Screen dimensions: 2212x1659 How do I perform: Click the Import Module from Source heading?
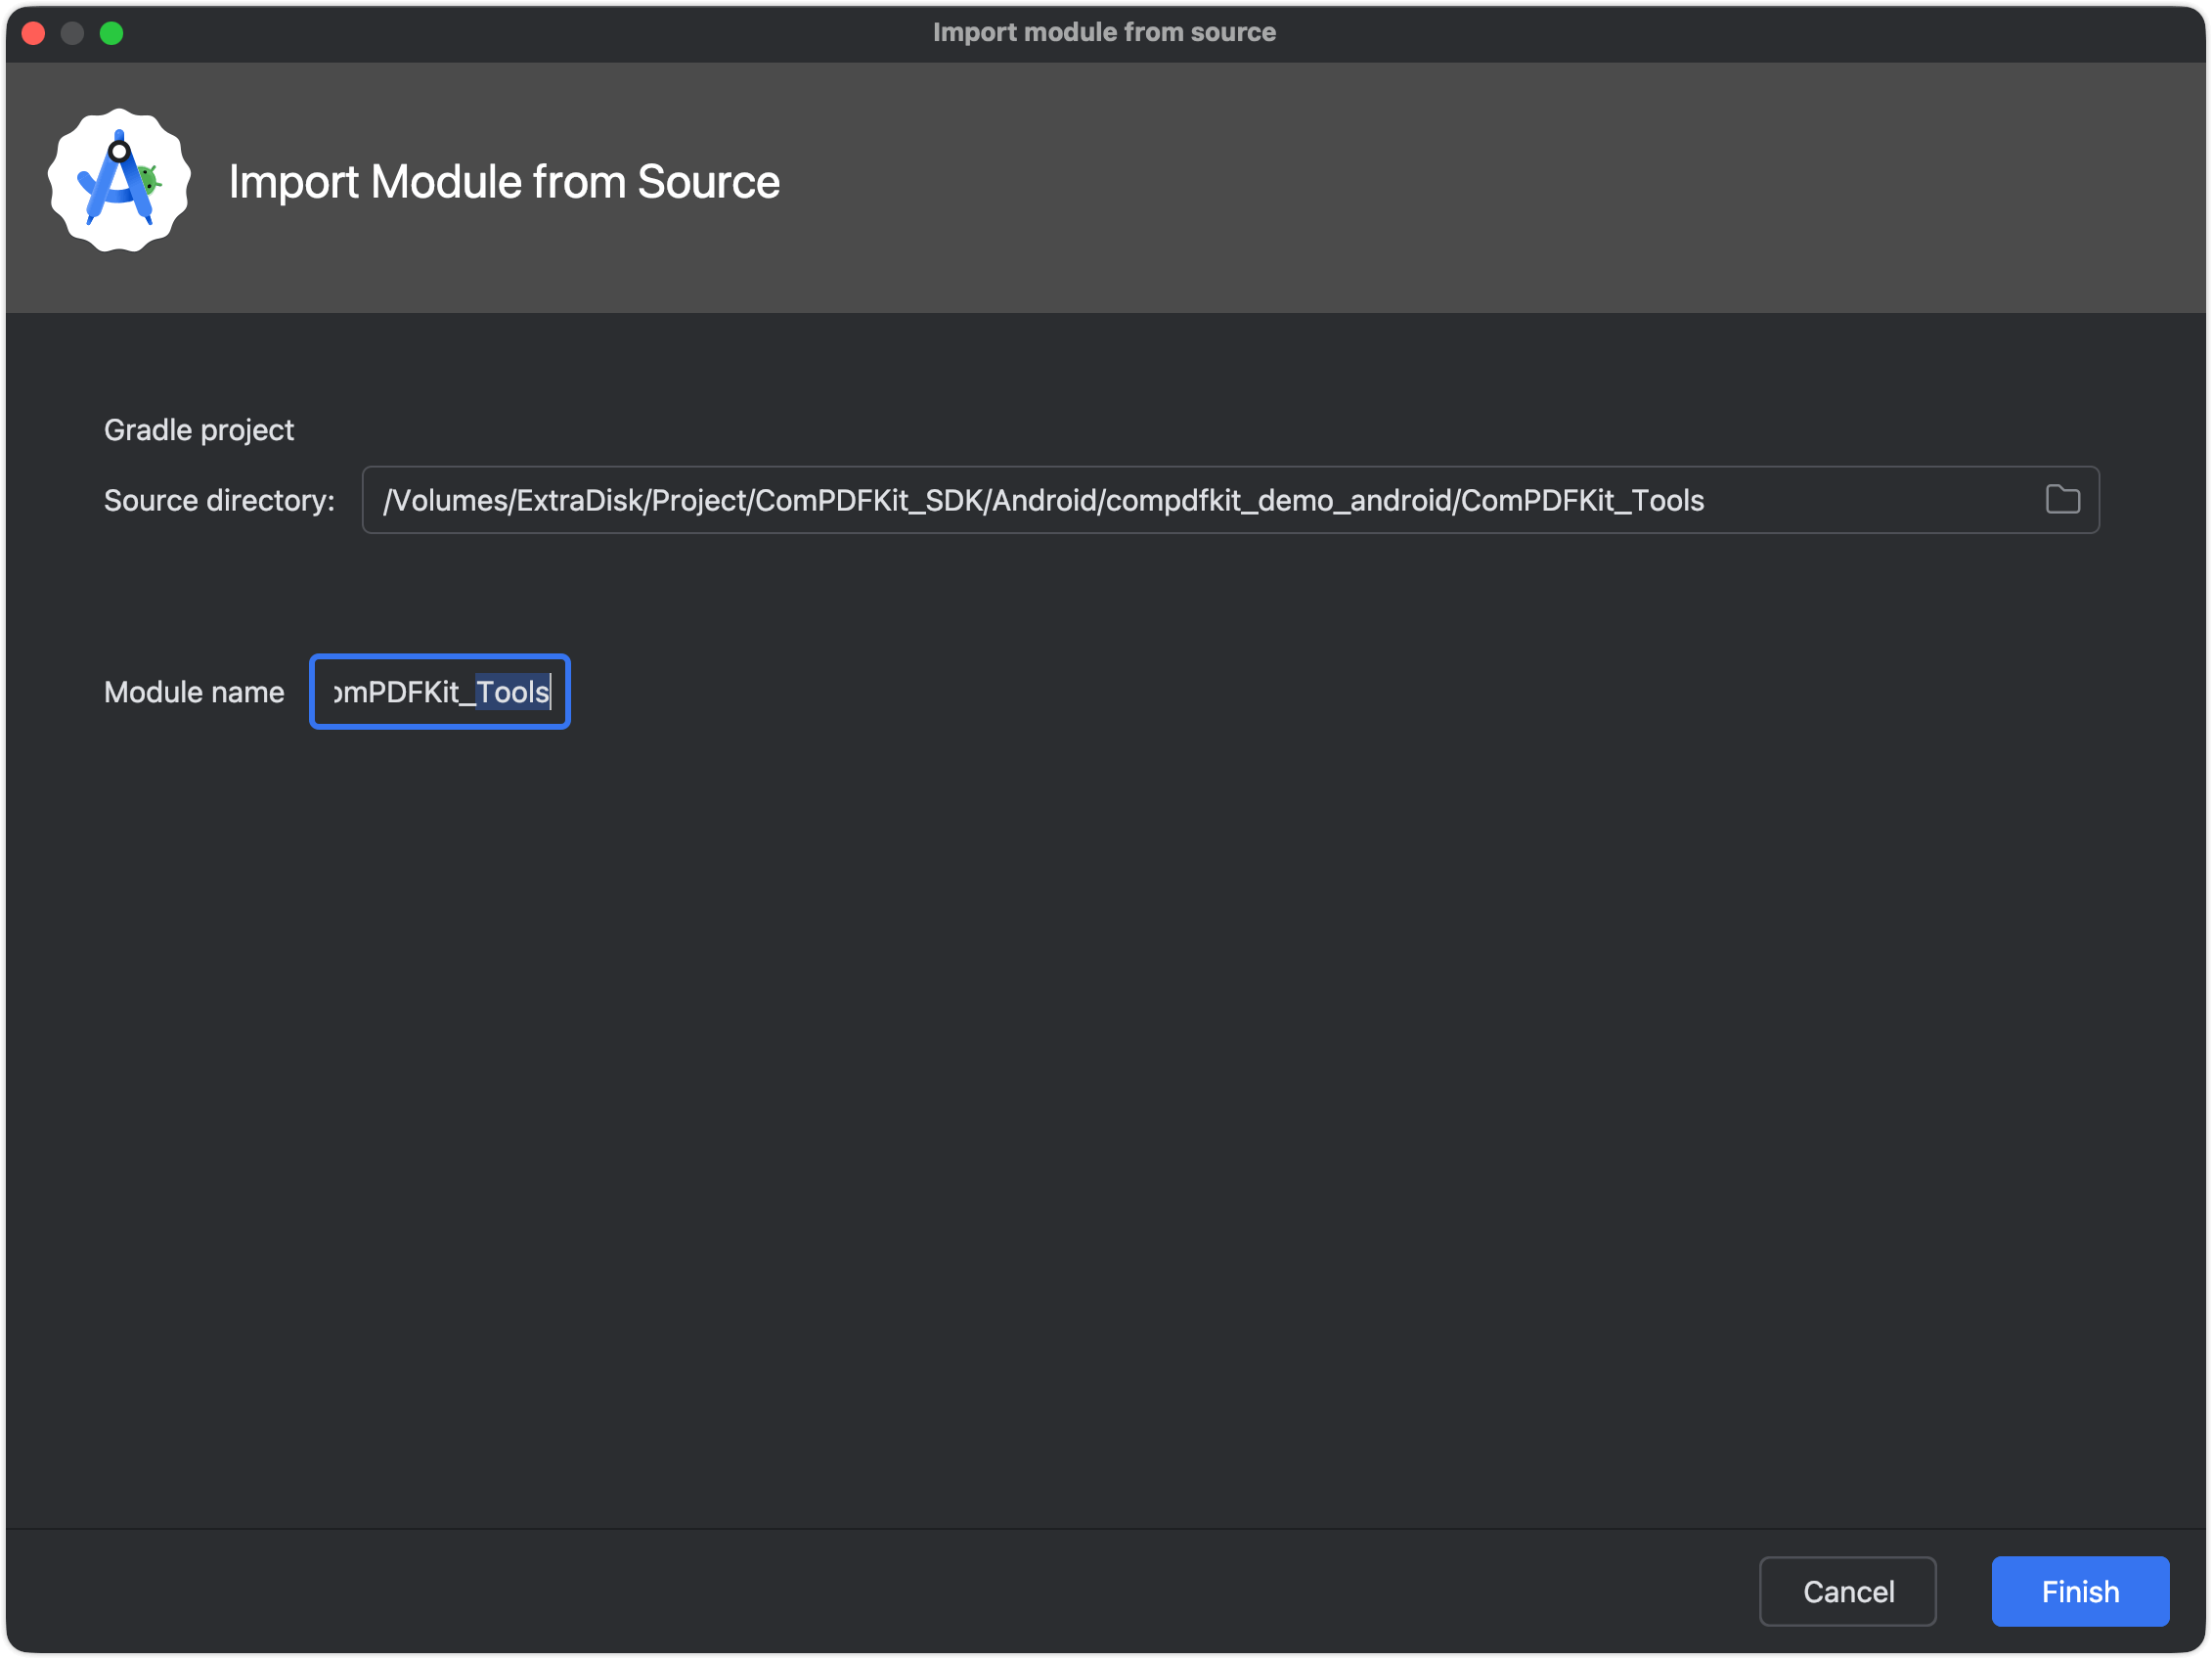(504, 182)
